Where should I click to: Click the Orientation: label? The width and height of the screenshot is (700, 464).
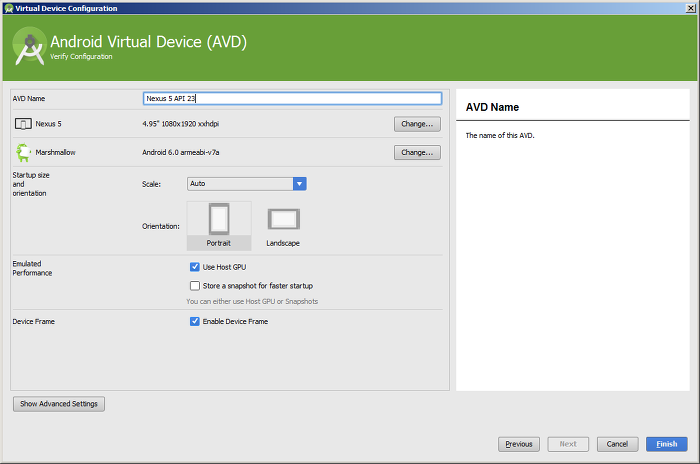coord(161,226)
